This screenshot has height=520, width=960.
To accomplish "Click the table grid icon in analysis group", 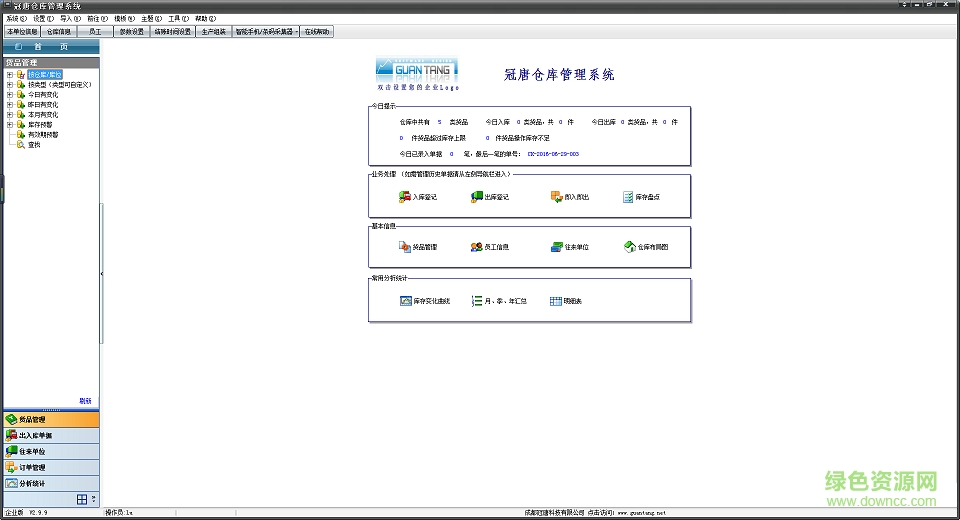I will (555, 301).
